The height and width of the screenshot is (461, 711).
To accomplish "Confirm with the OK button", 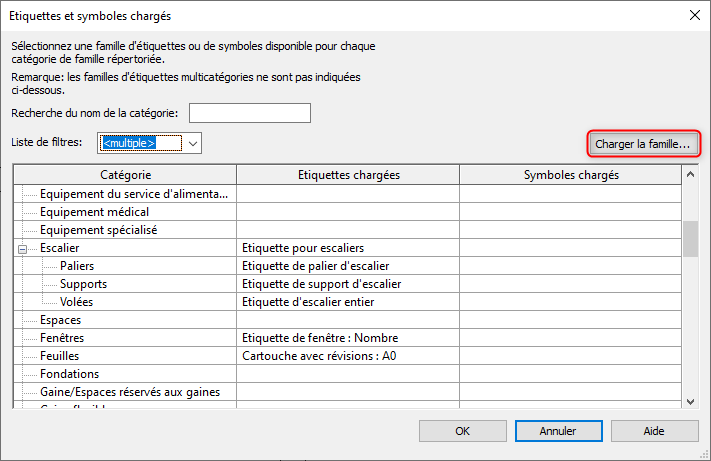I will pyautogui.click(x=462, y=431).
